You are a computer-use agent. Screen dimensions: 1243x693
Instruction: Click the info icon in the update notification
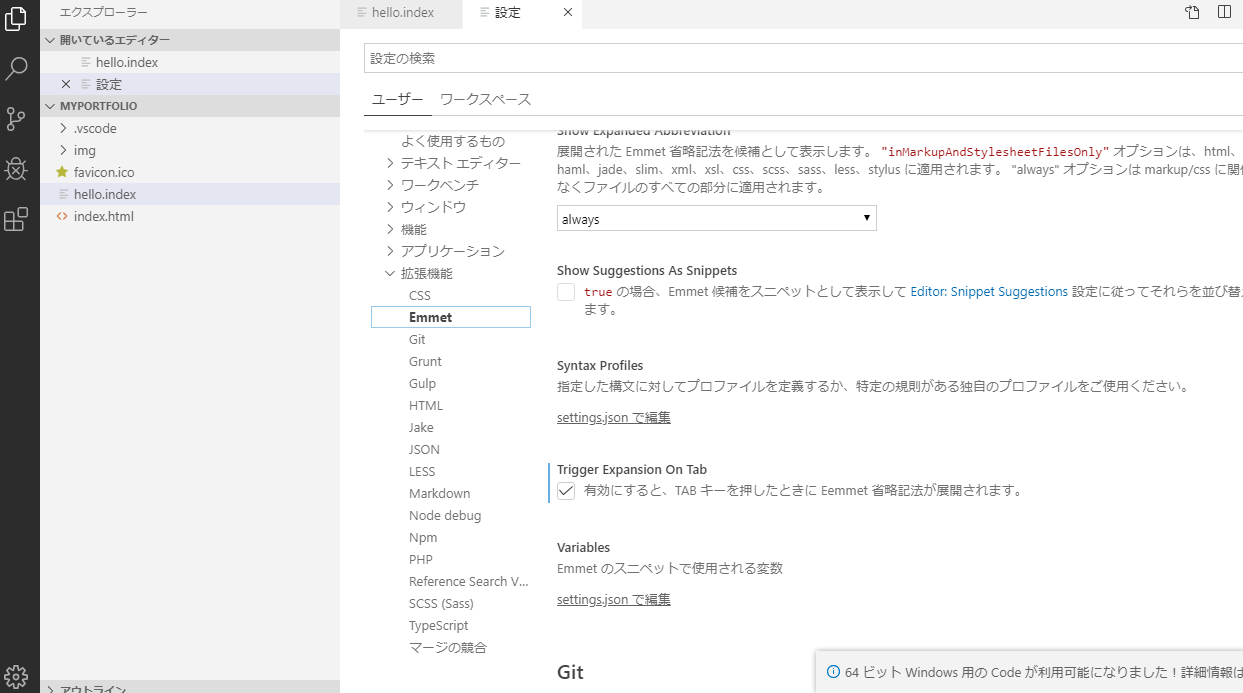pyautogui.click(x=833, y=672)
